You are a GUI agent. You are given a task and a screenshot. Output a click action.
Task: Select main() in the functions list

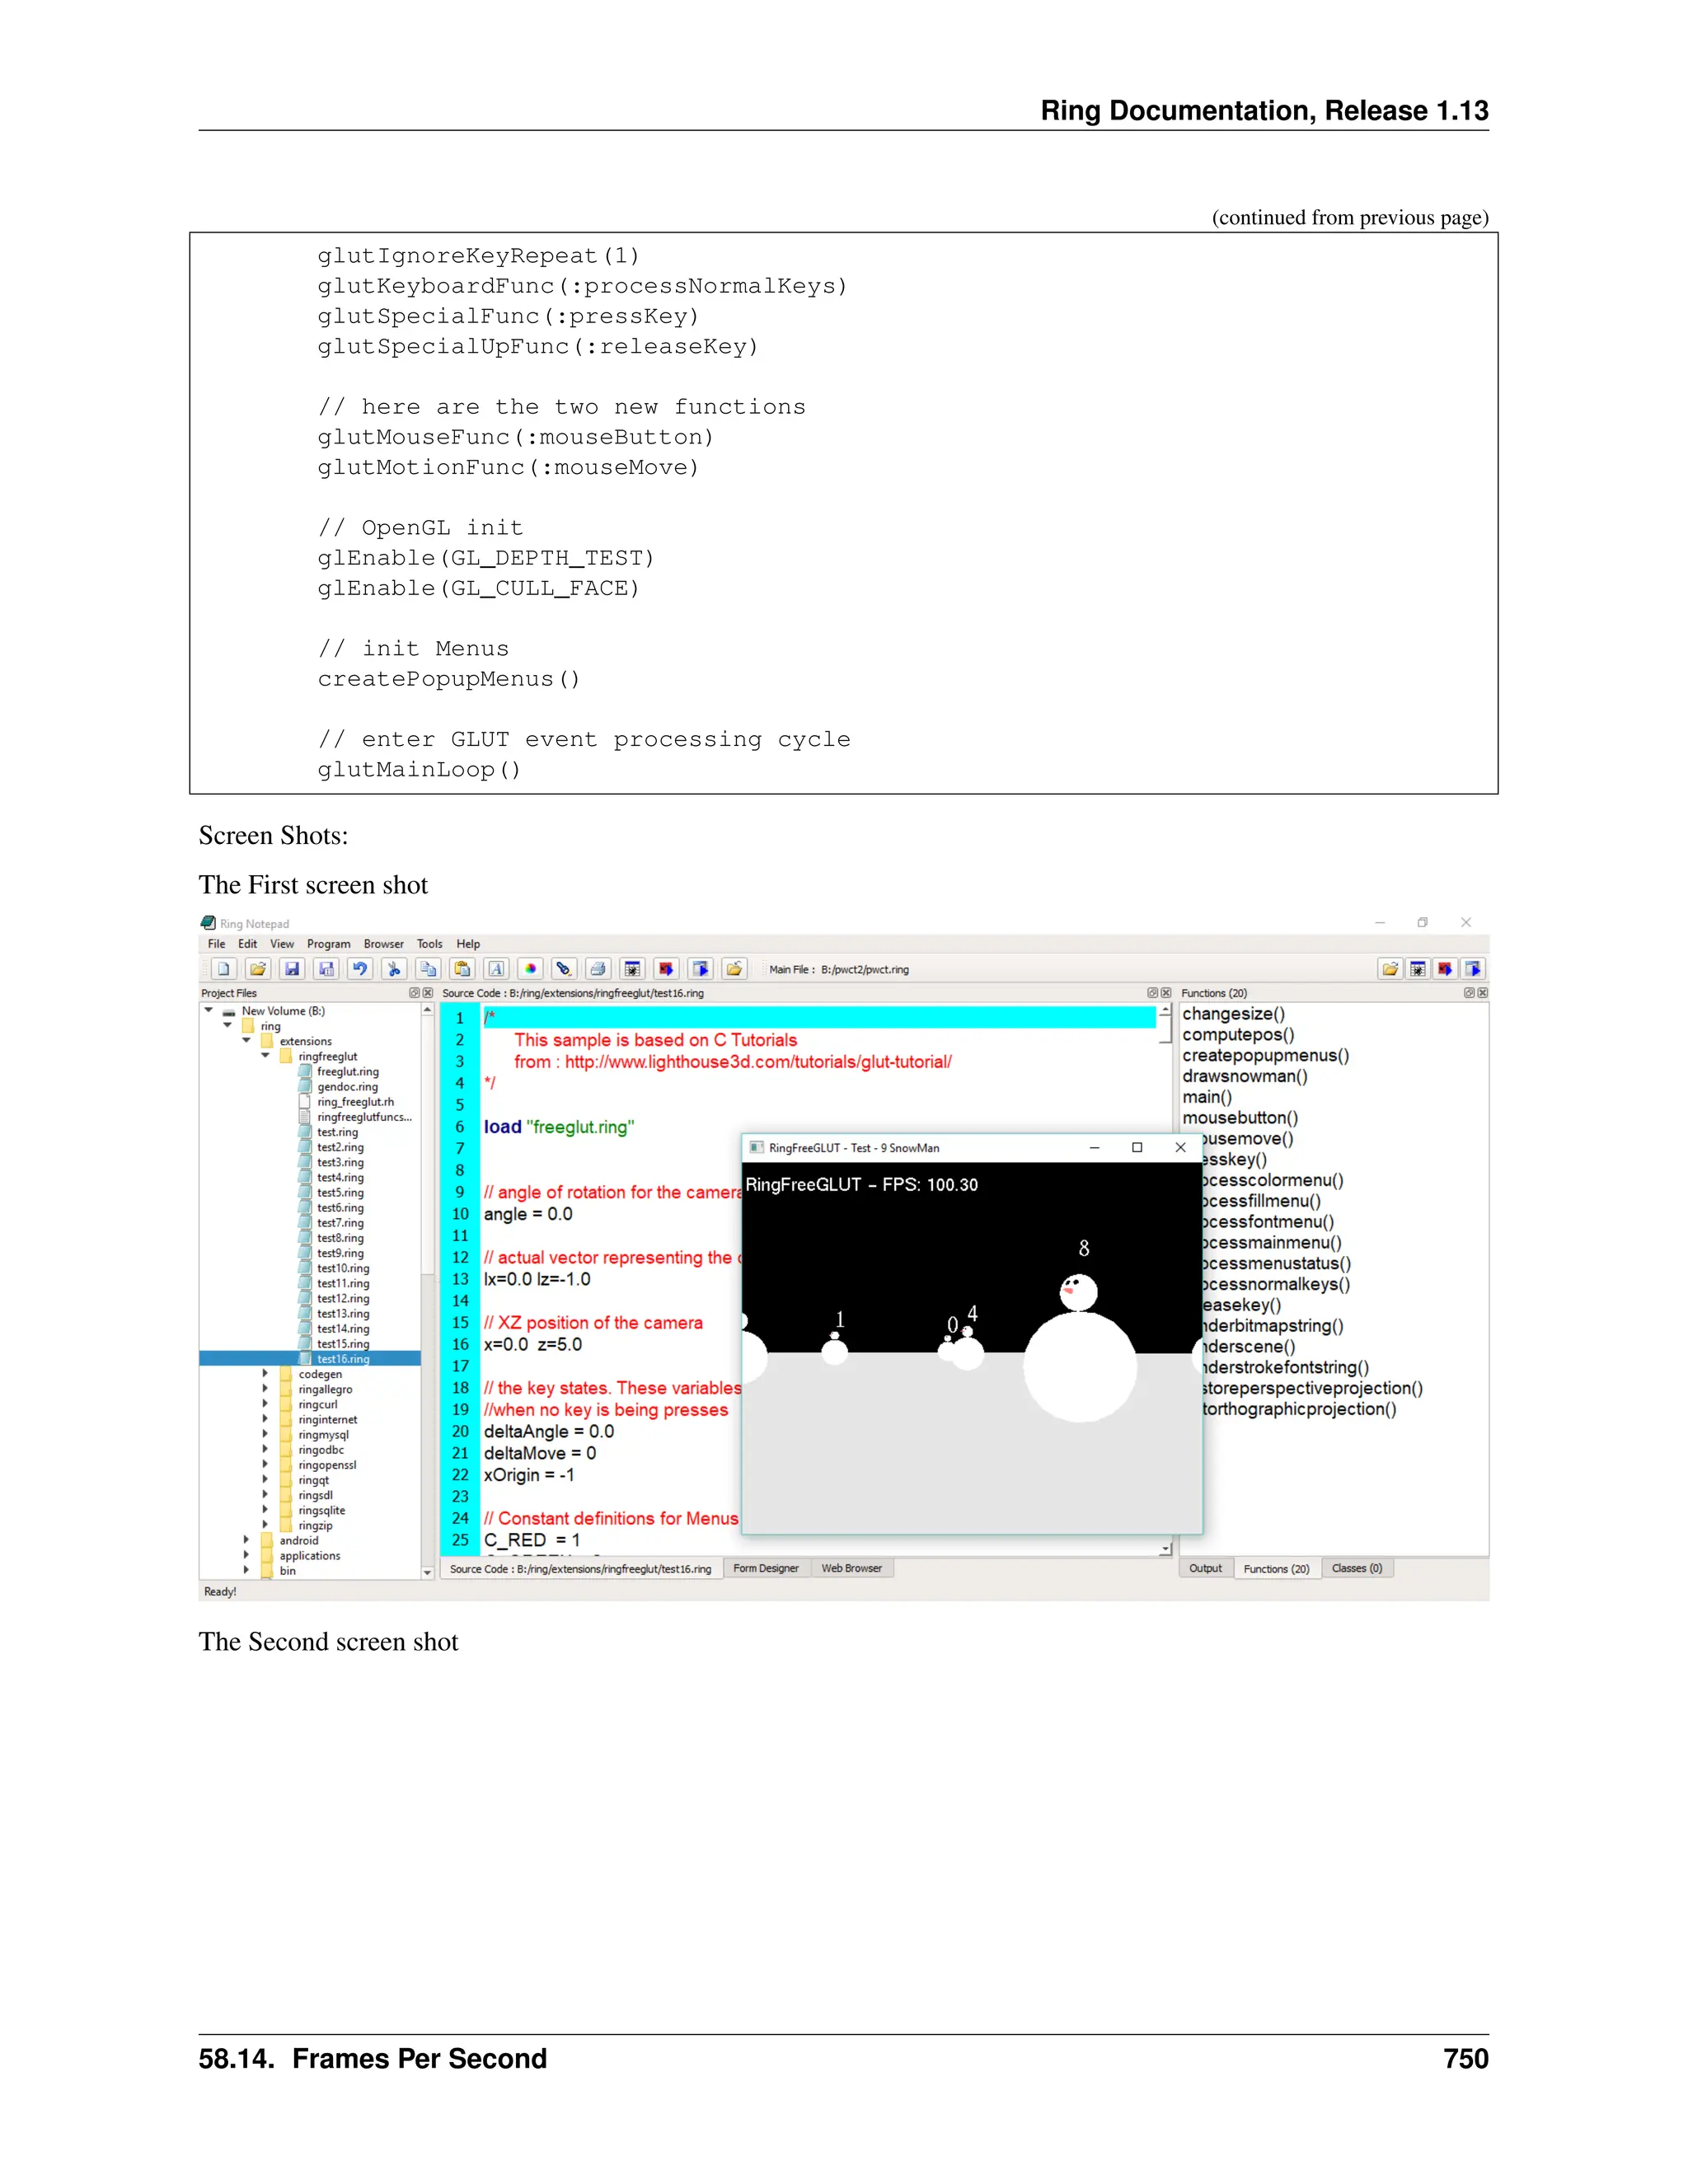point(1207,1097)
